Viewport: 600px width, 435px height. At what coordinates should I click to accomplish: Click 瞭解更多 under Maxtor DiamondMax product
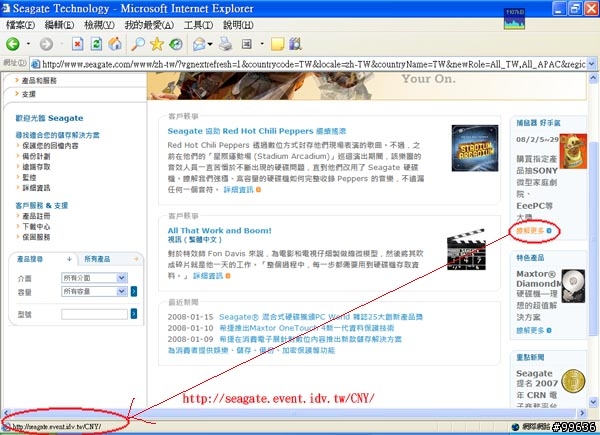pos(530,330)
